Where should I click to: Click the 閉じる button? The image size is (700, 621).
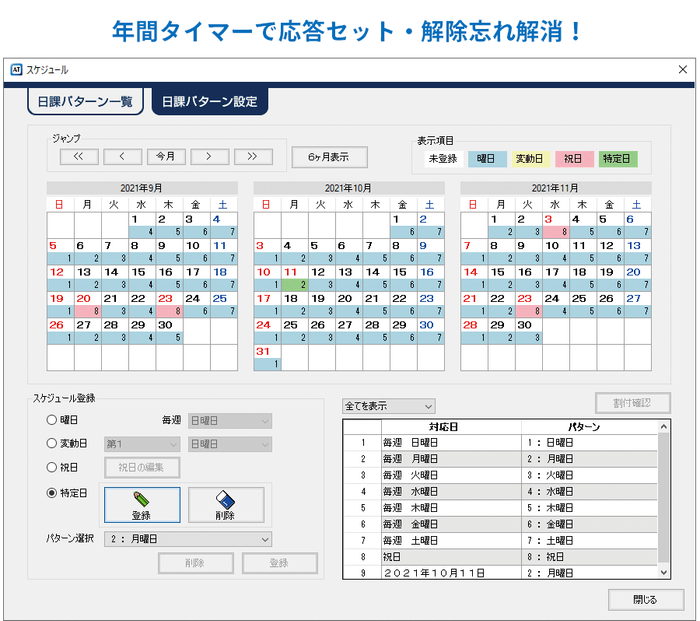point(645,599)
